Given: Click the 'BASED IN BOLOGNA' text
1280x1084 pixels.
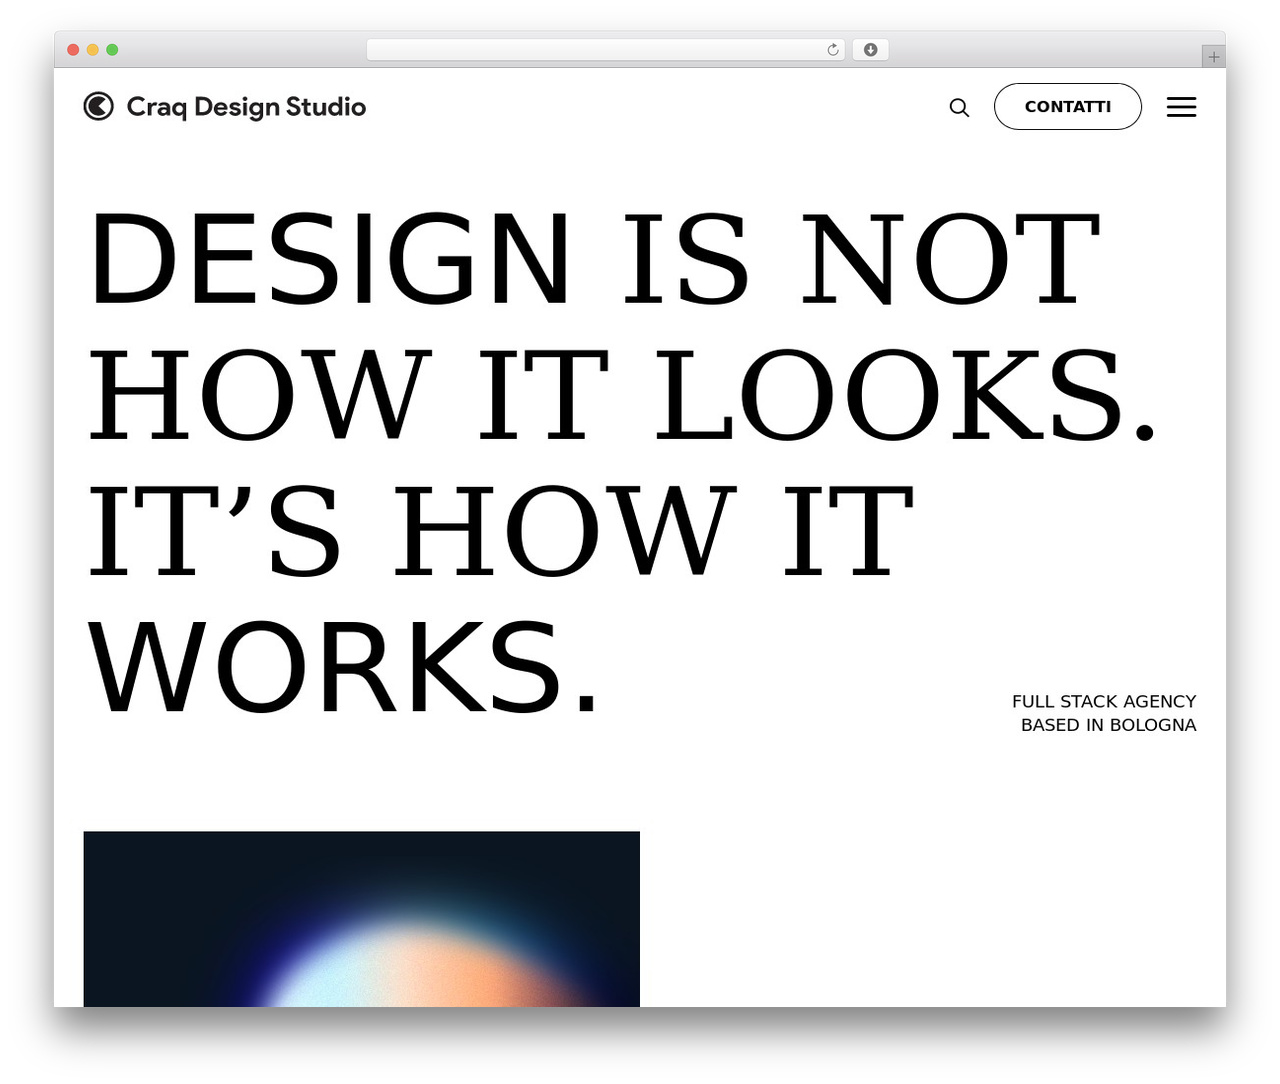Looking at the screenshot, I should coord(1109,725).
